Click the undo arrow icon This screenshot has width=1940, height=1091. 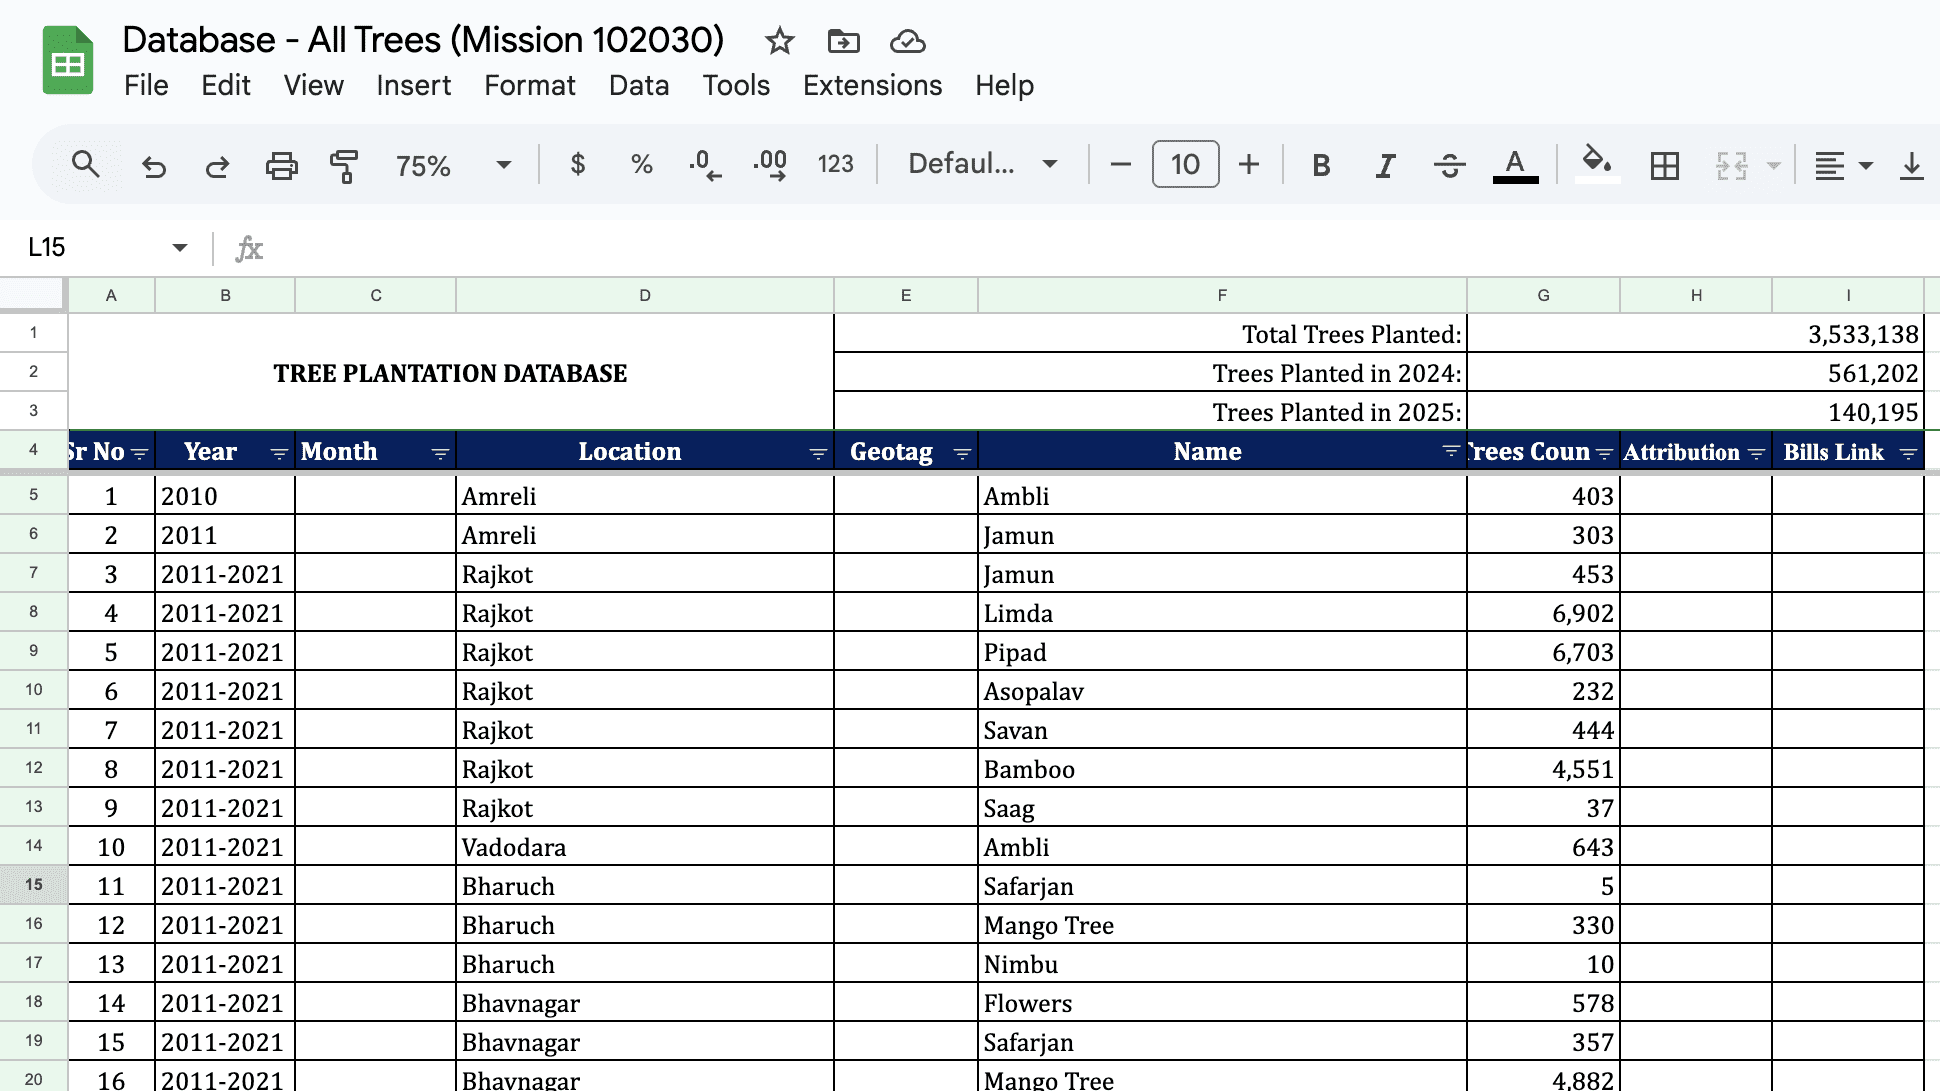(x=153, y=165)
